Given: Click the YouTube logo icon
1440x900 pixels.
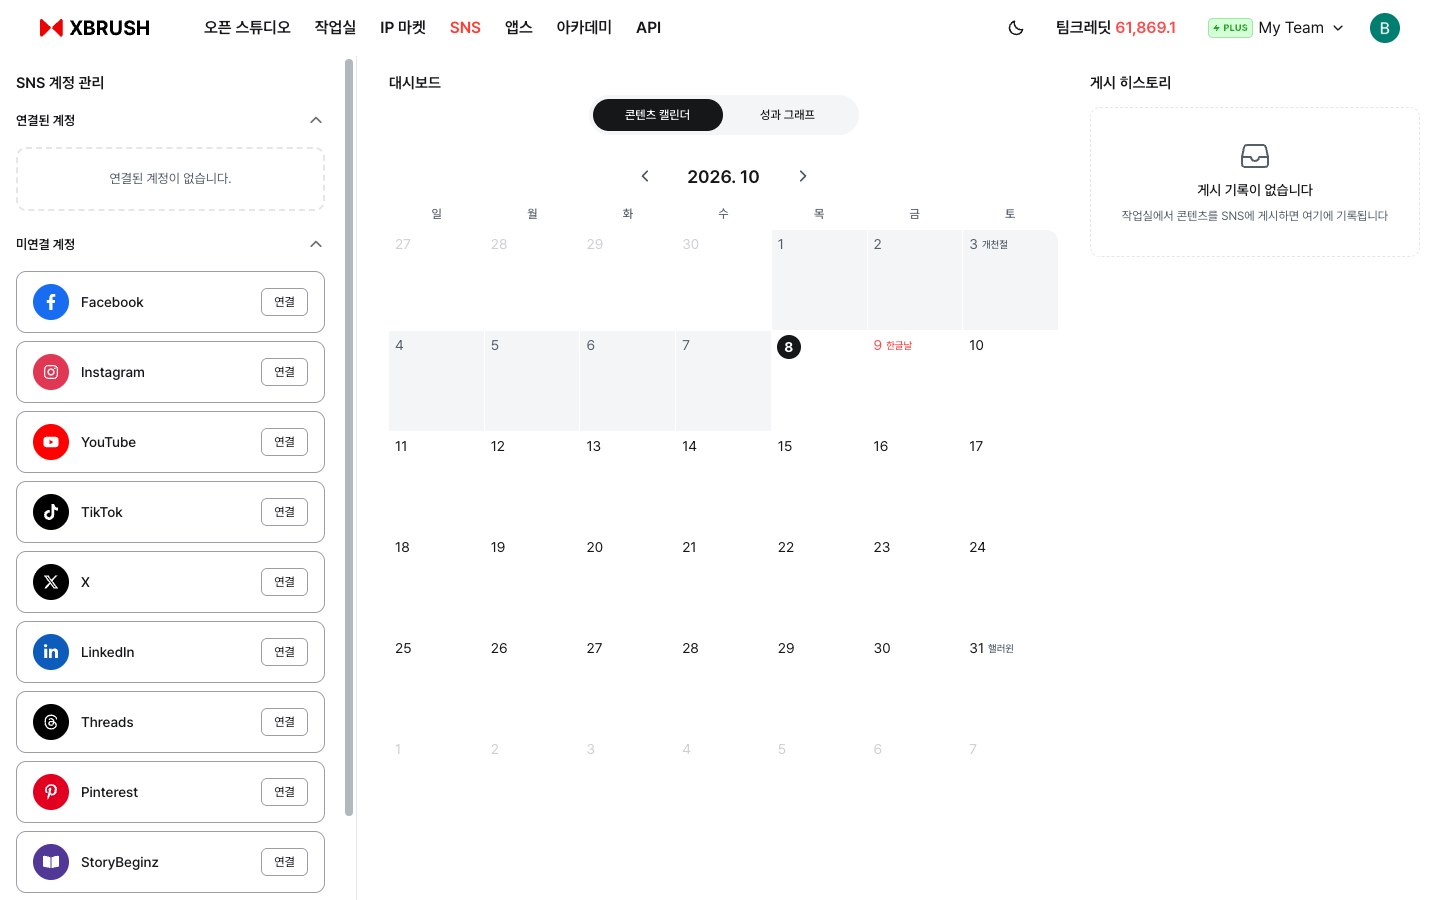Looking at the screenshot, I should (51, 442).
